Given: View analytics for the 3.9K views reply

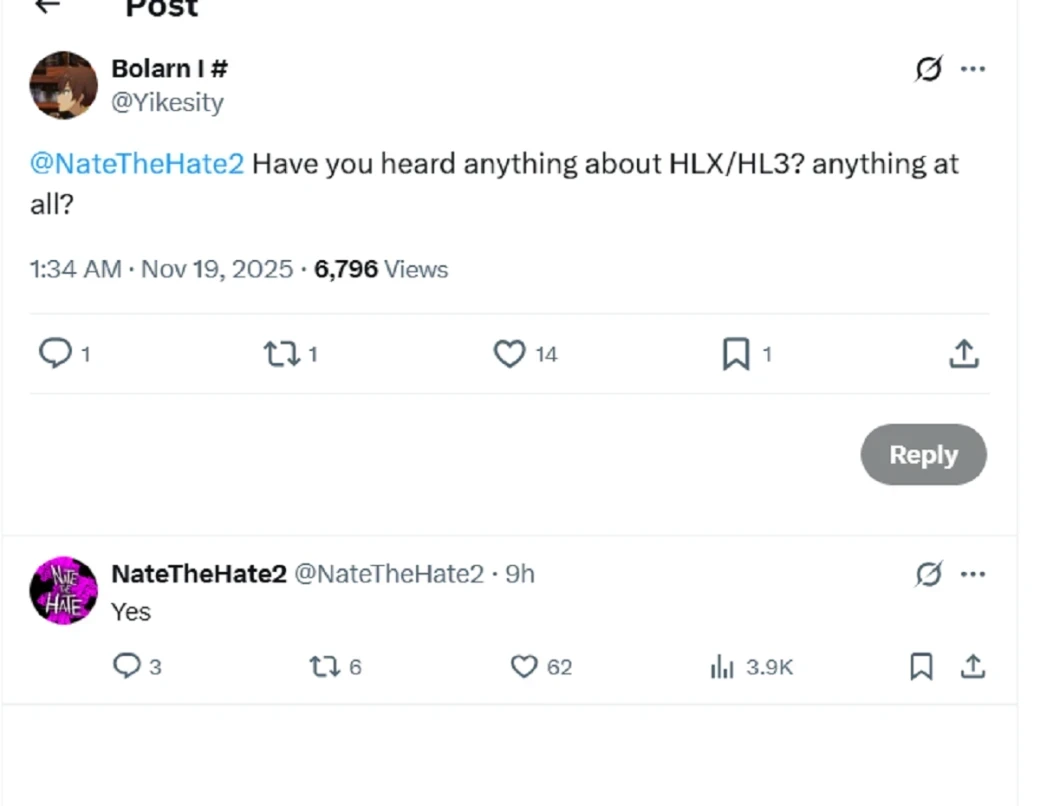Looking at the screenshot, I should point(722,667).
